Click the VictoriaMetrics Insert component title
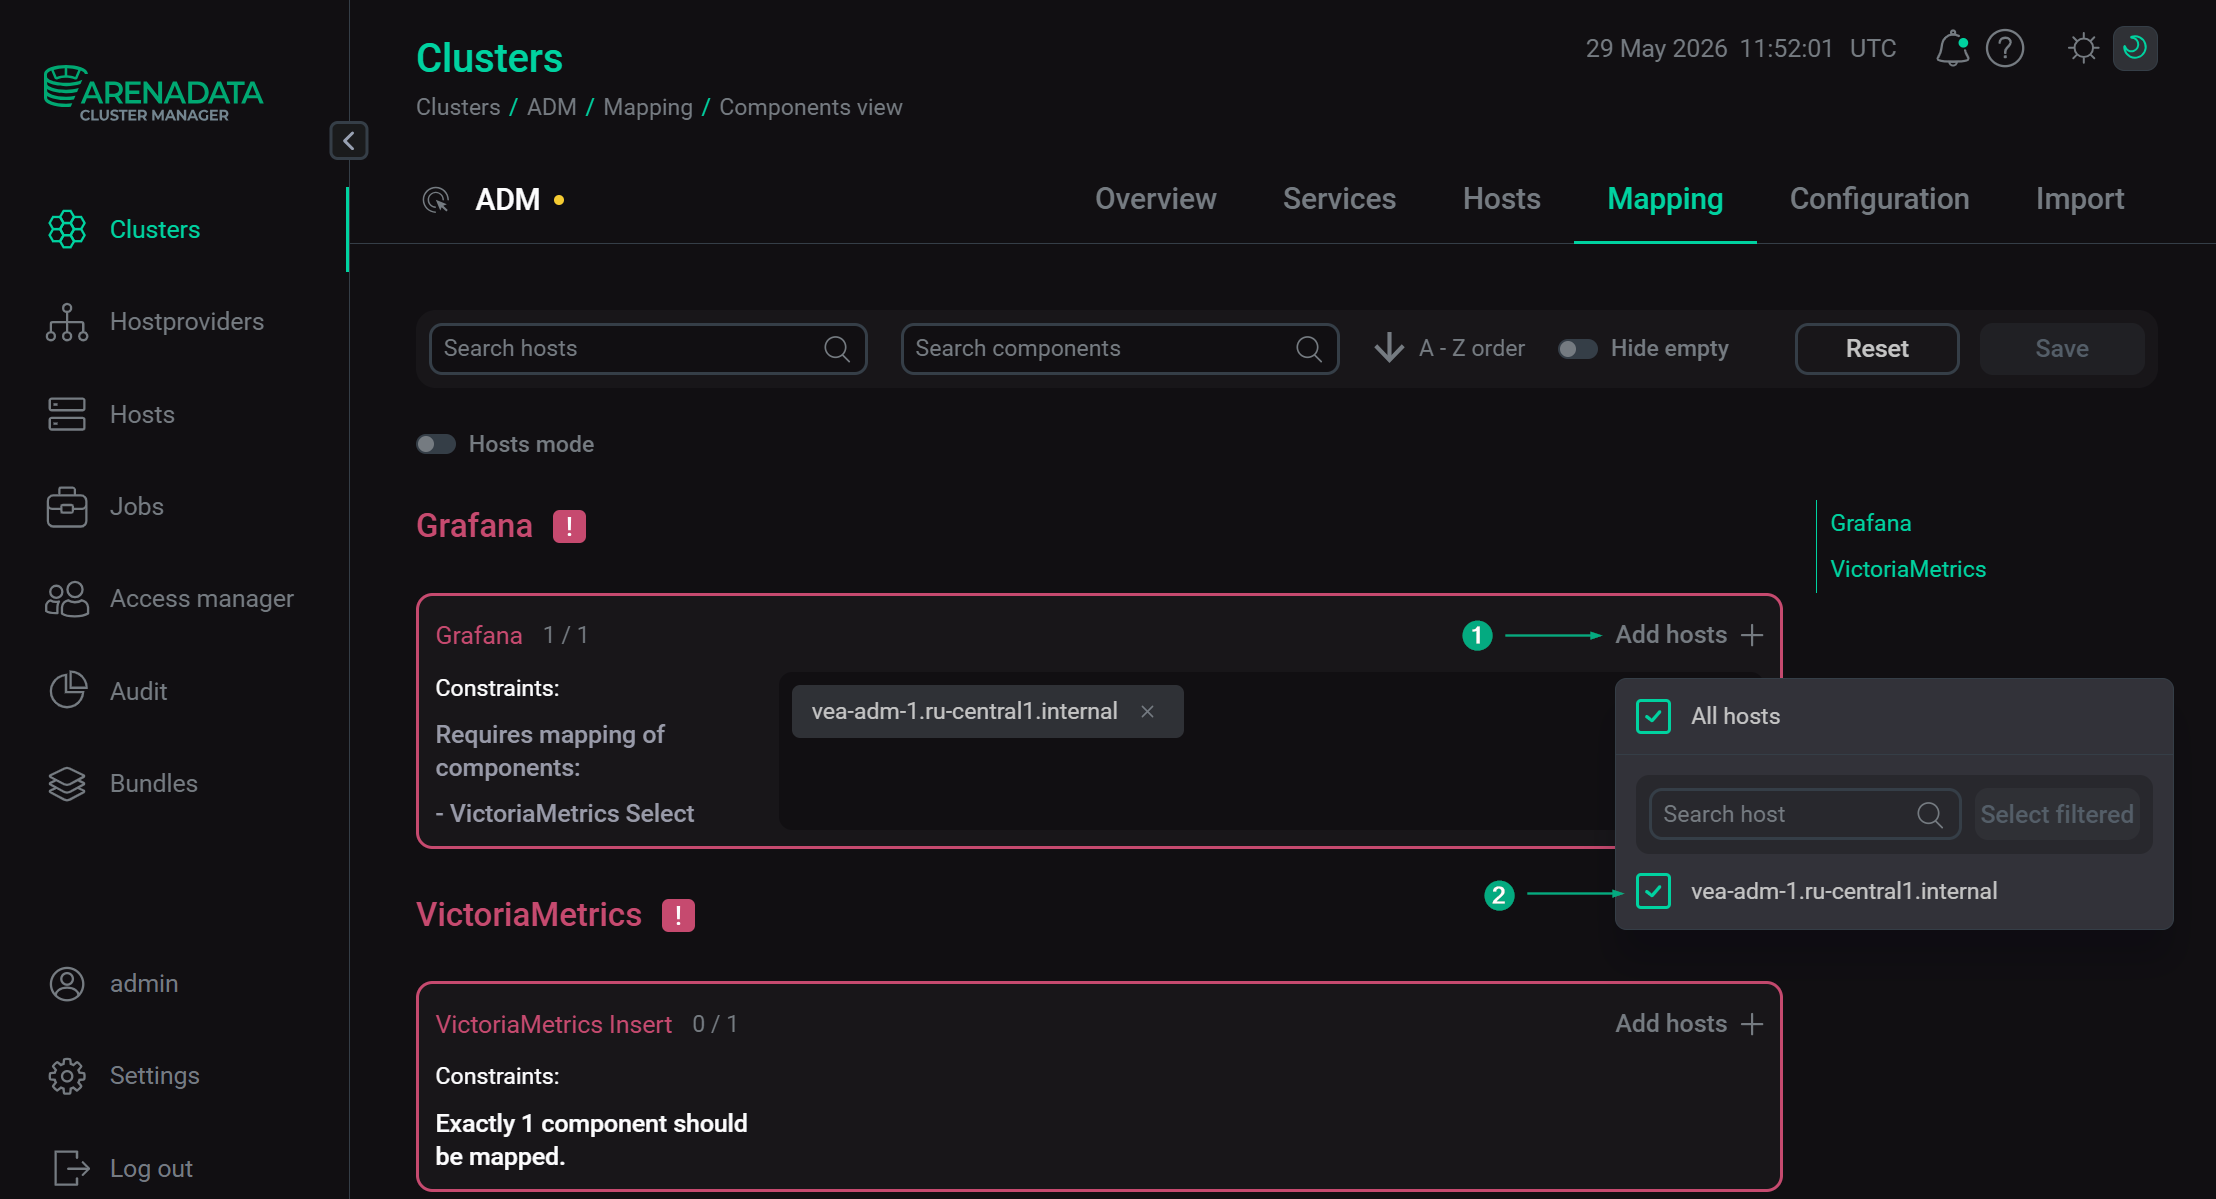This screenshot has height=1199, width=2216. (x=554, y=1024)
